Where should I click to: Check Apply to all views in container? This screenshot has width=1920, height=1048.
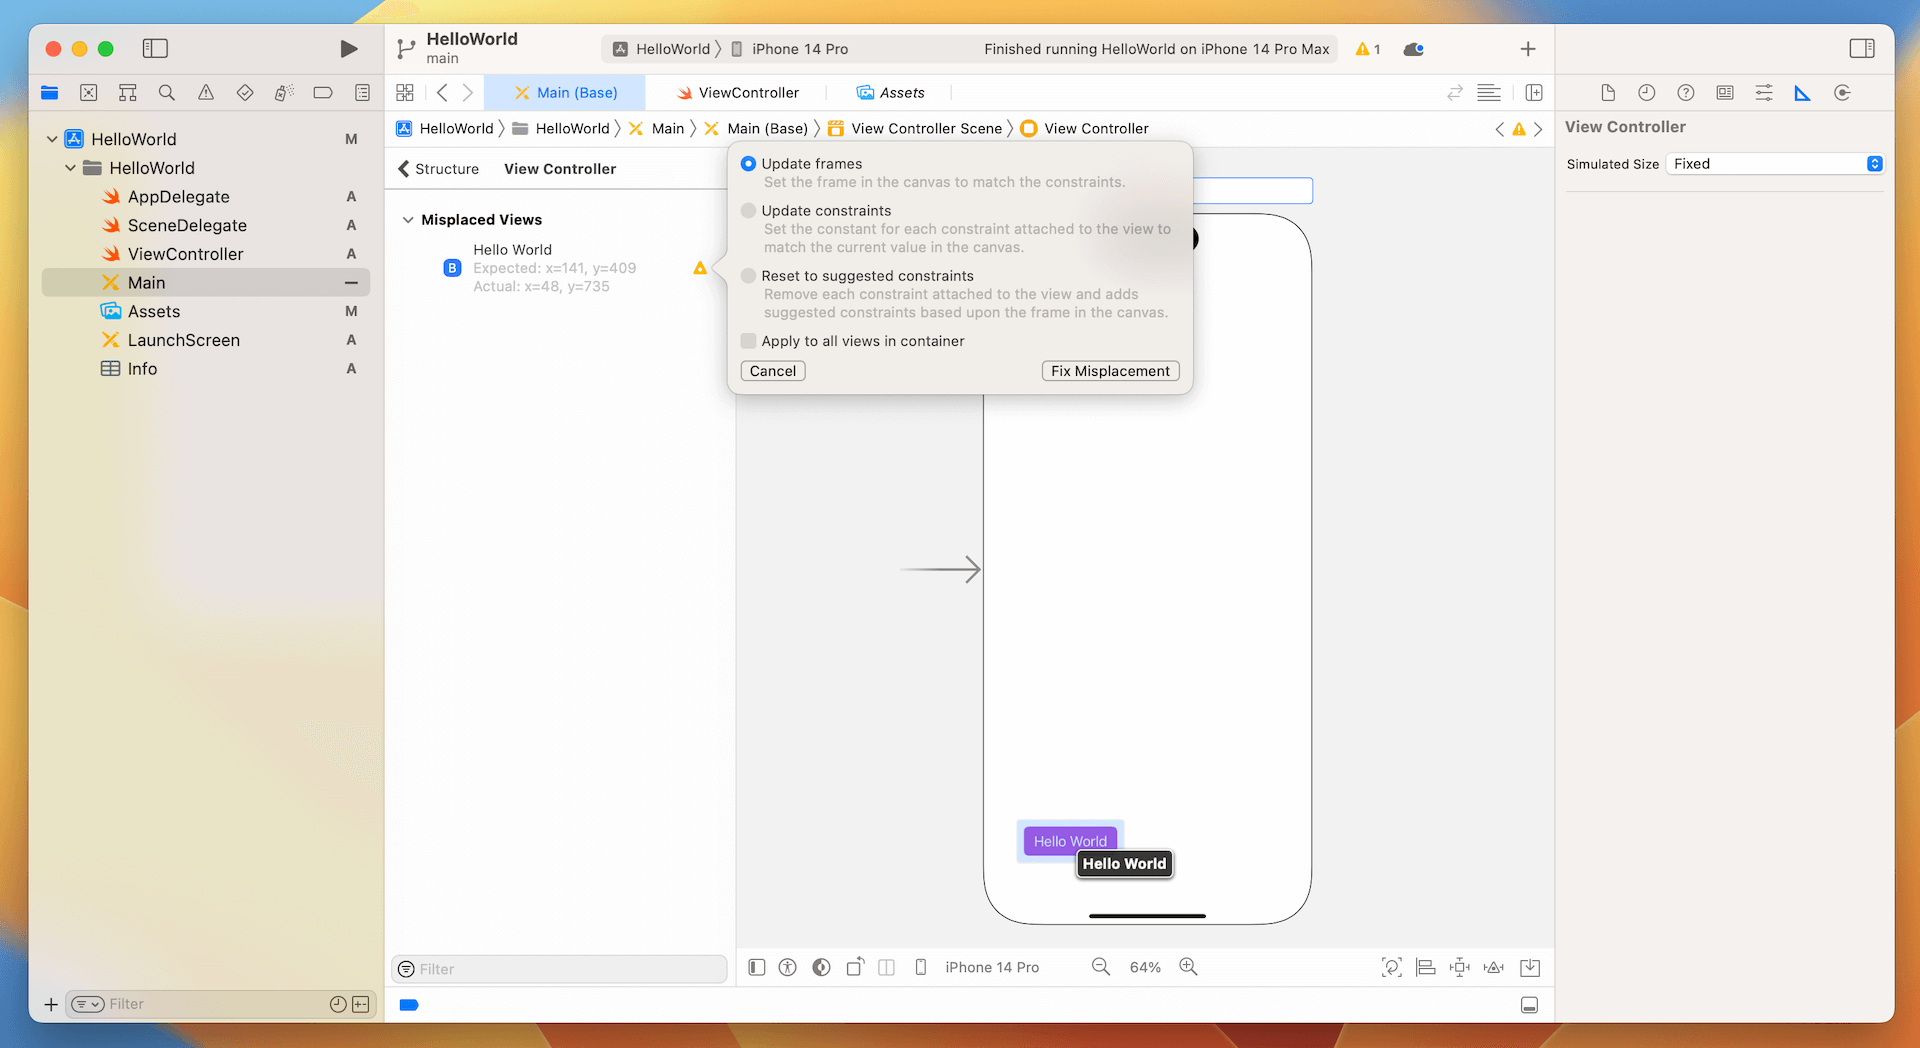point(748,341)
